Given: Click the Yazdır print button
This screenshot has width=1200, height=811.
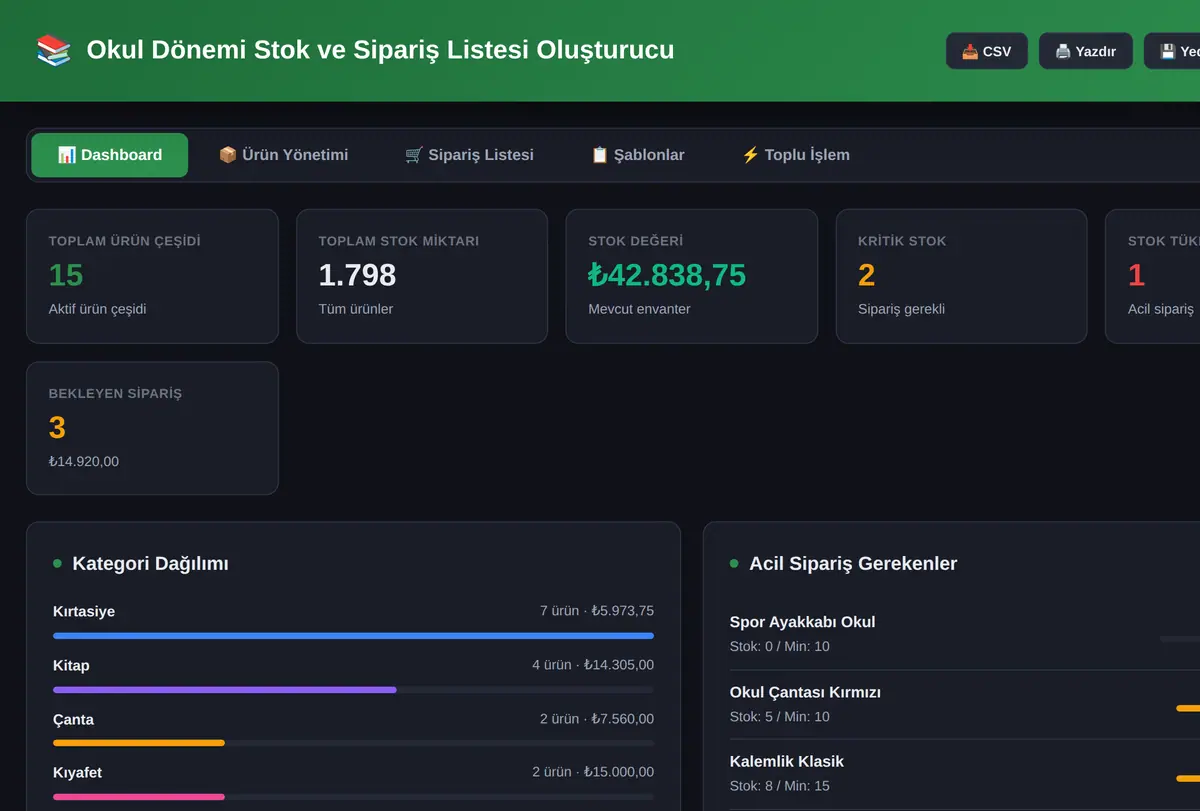Looking at the screenshot, I should click(x=1085, y=51).
